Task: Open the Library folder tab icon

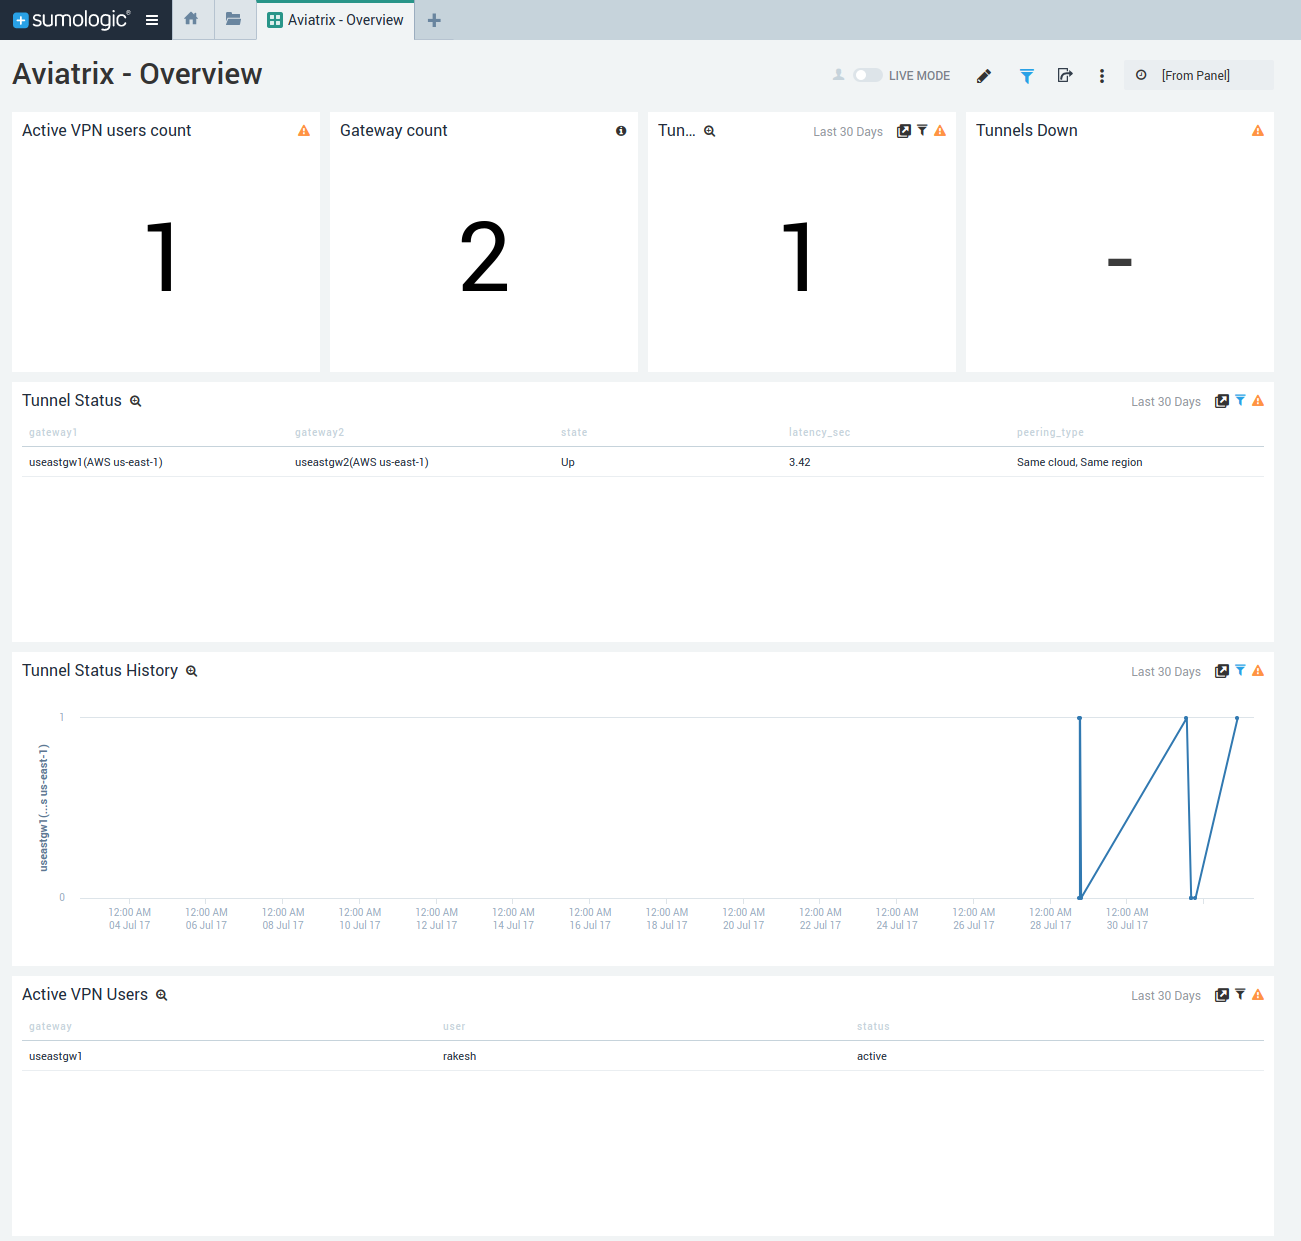Action: pyautogui.click(x=233, y=19)
